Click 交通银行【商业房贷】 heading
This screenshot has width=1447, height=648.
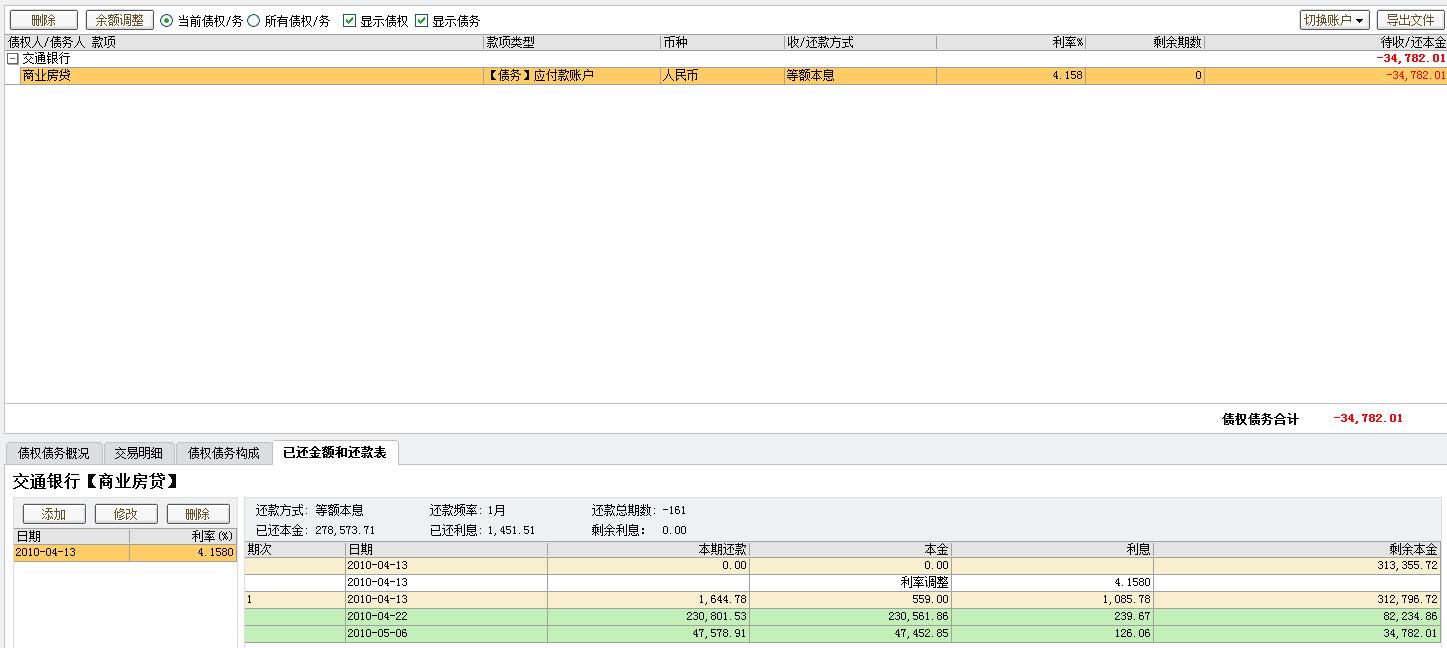pos(96,482)
